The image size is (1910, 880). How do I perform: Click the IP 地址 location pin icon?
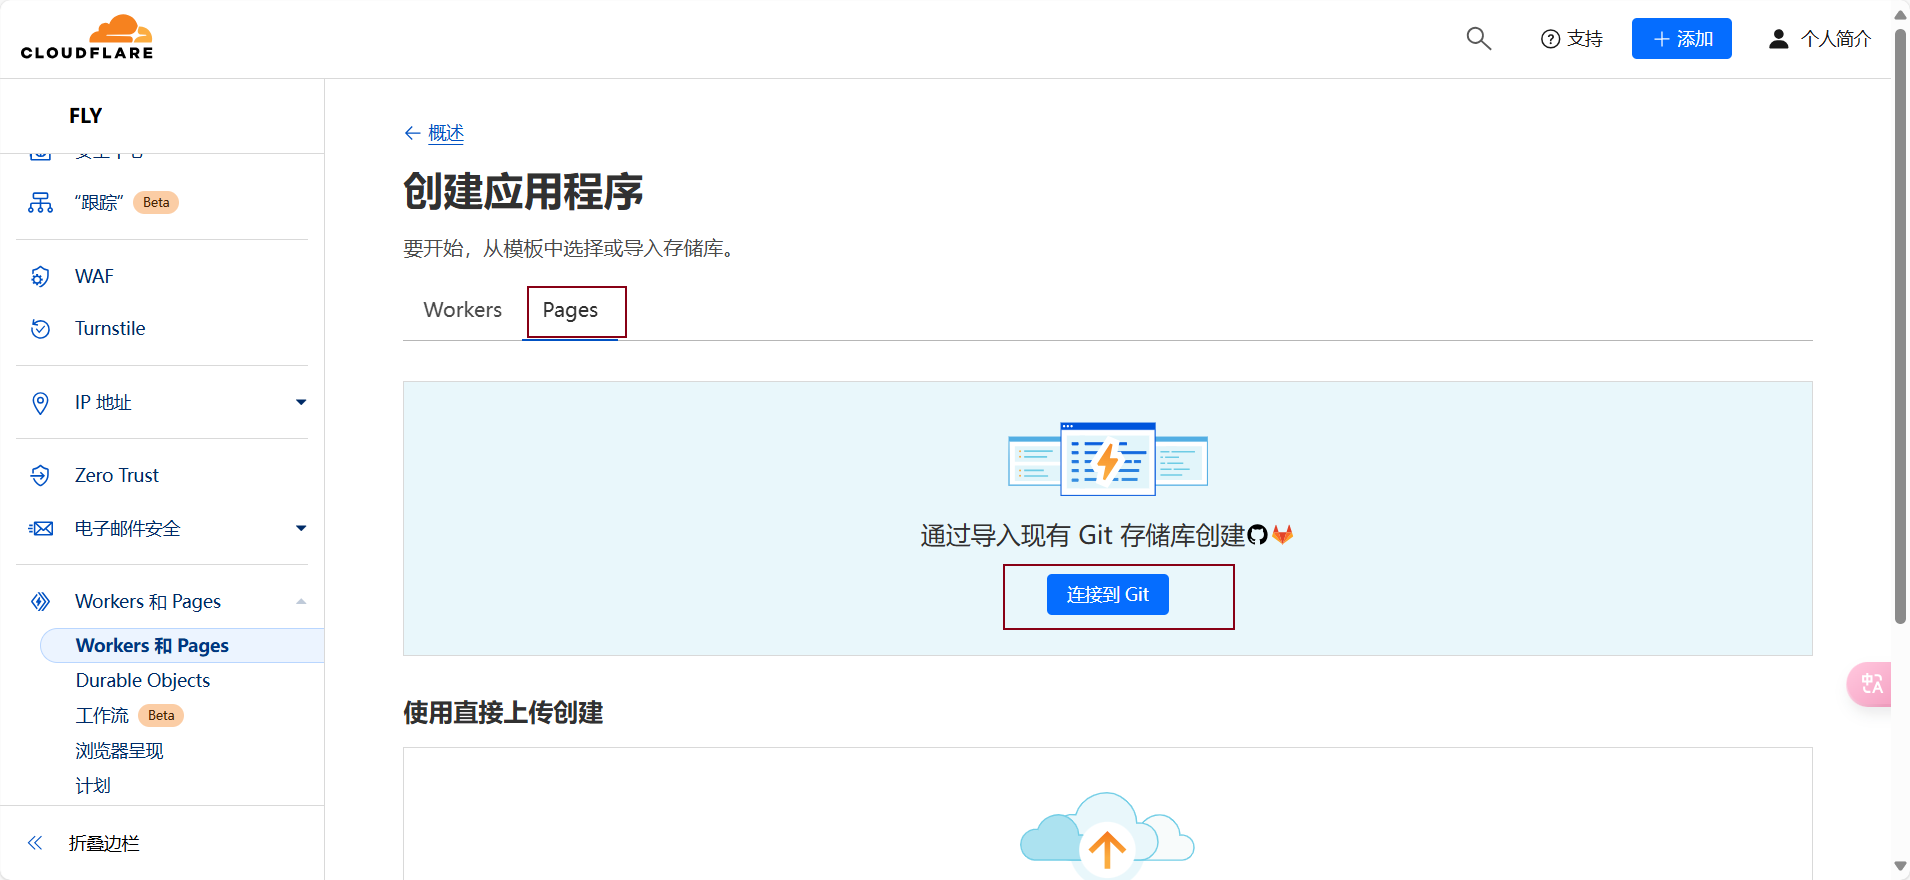tap(40, 403)
